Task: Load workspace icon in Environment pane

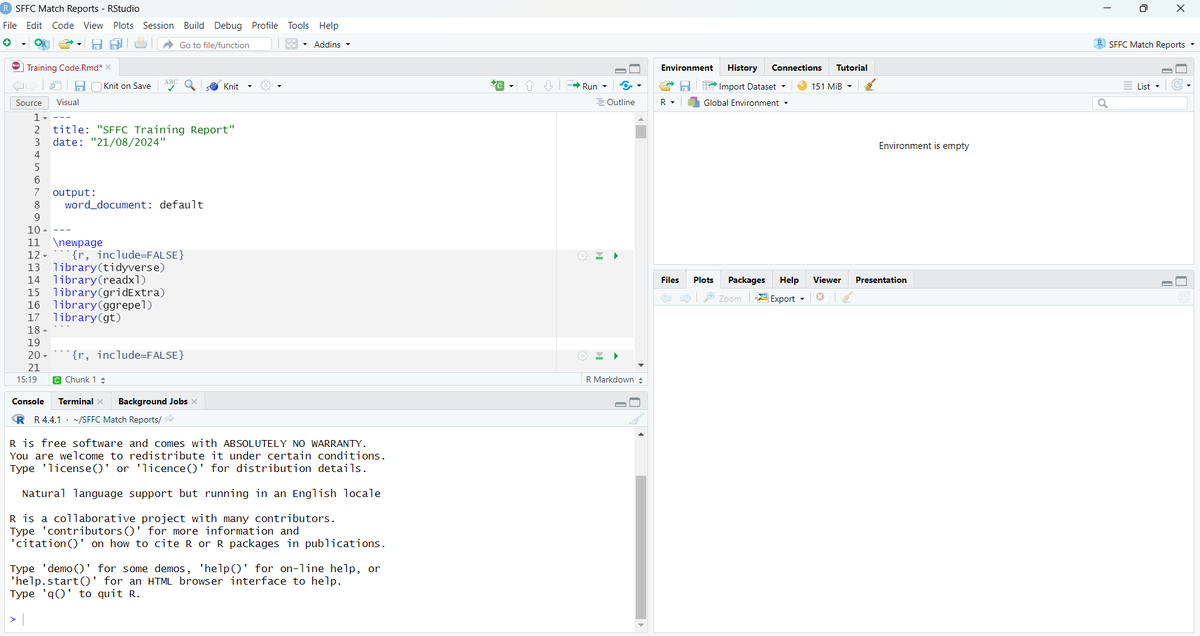Action: click(x=668, y=86)
